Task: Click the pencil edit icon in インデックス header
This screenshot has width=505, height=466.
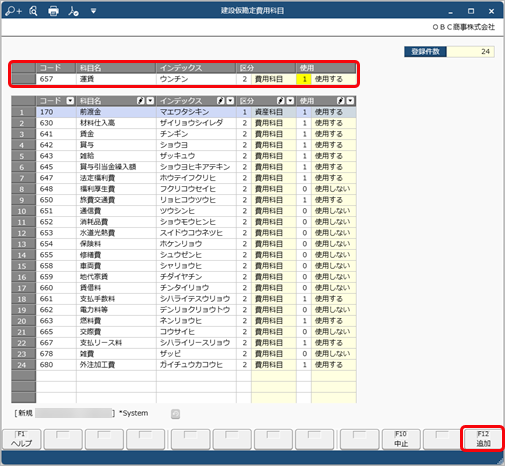Action: coord(220,101)
